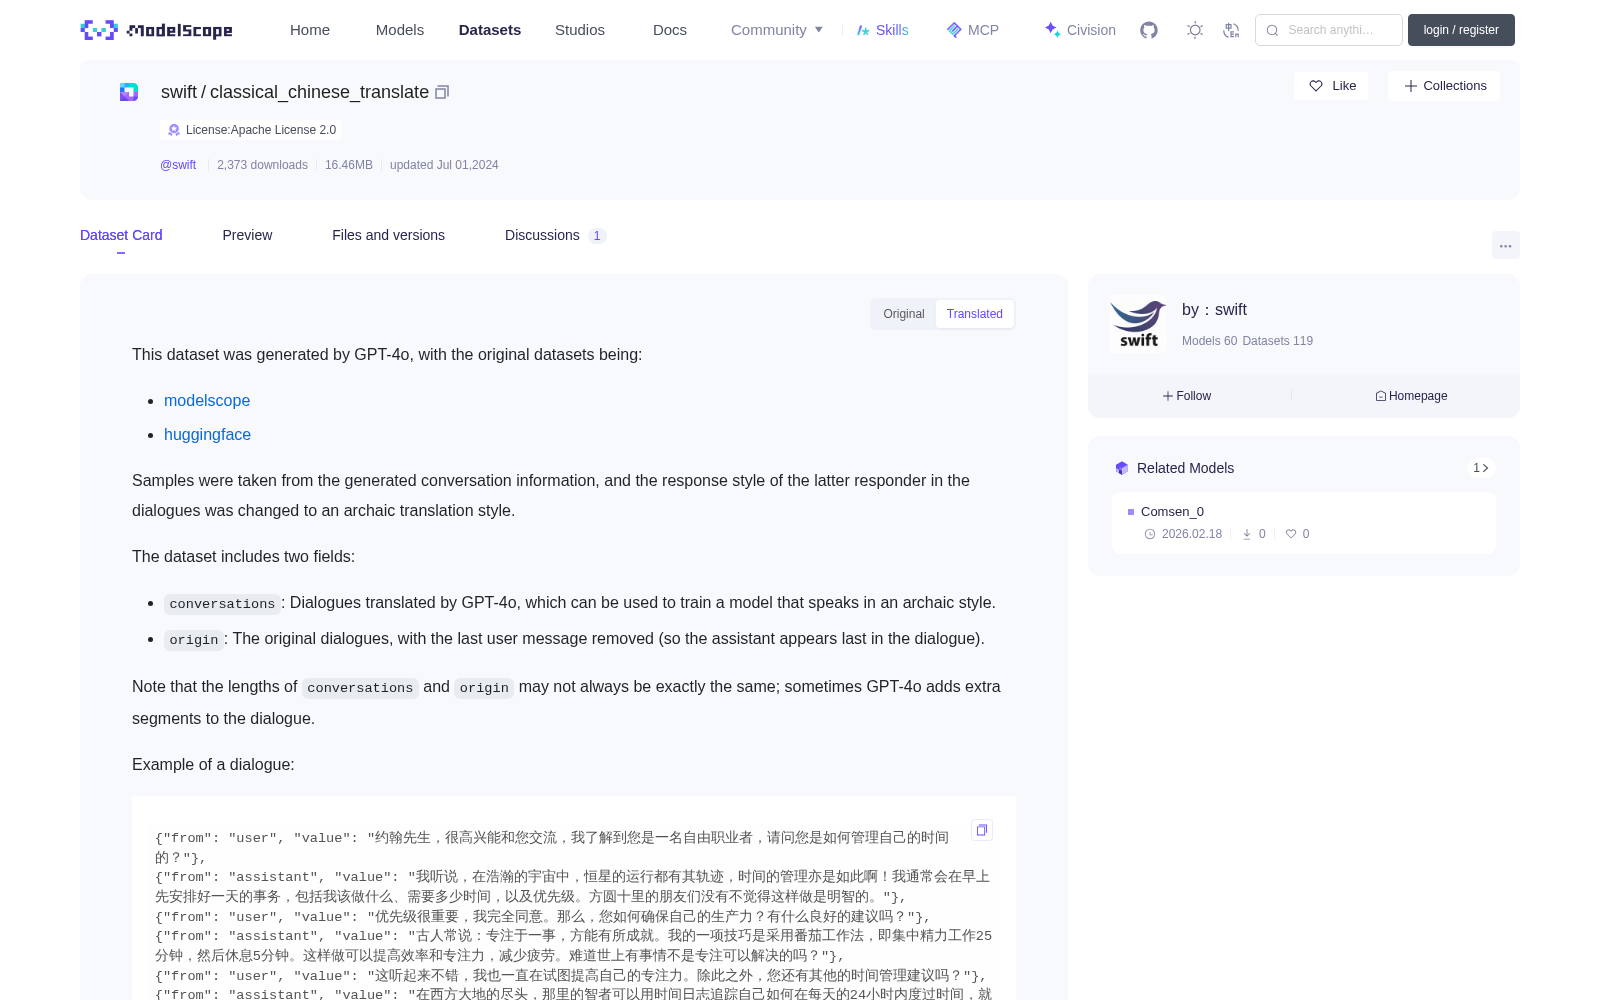1600x1000 pixels.
Task: Open the Datasets nav item
Action: click(x=490, y=30)
